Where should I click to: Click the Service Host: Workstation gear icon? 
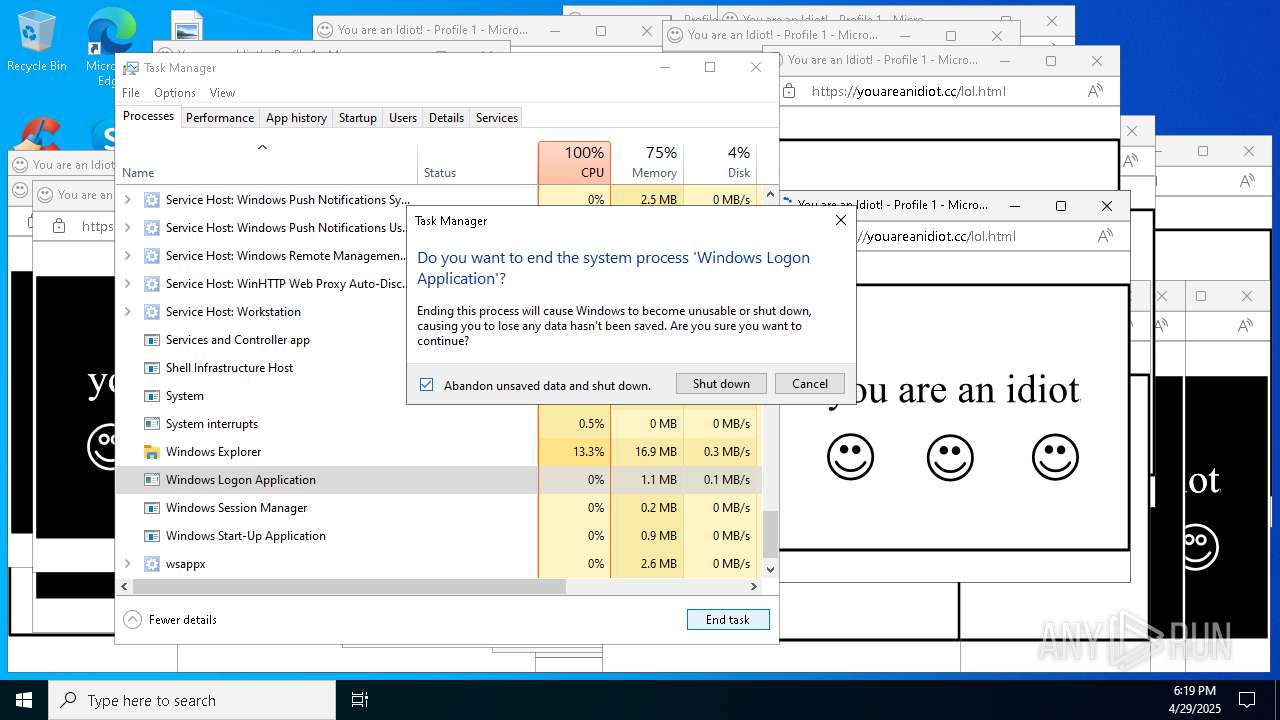[152, 312]
